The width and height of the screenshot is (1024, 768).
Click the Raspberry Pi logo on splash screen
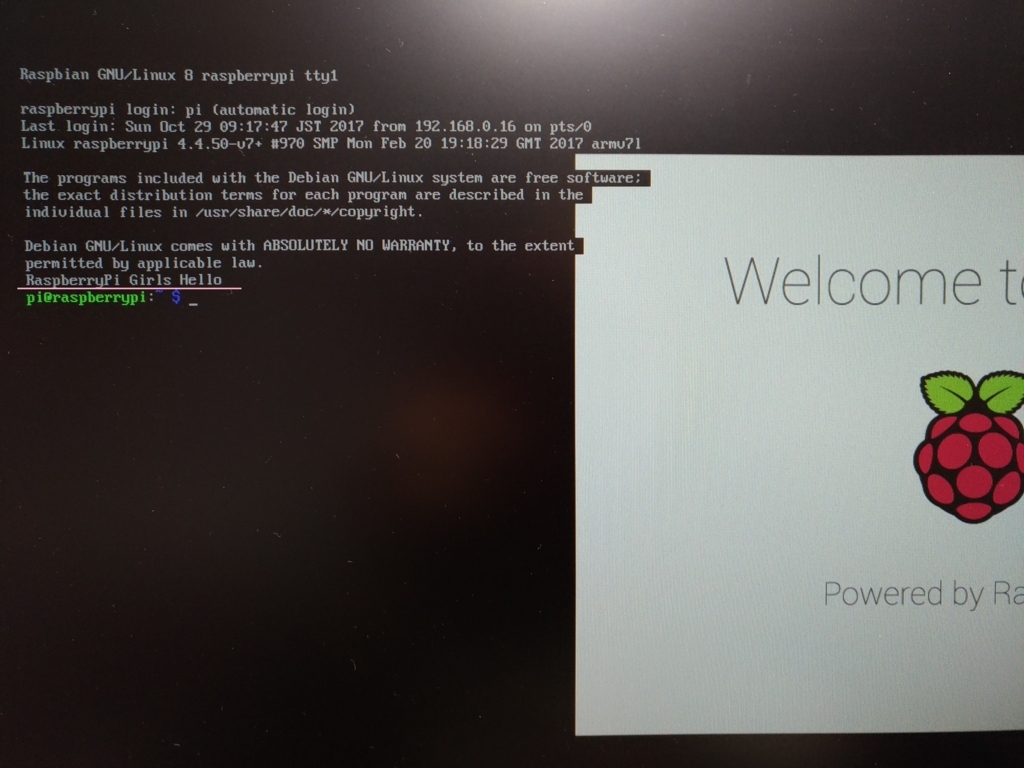968,447
